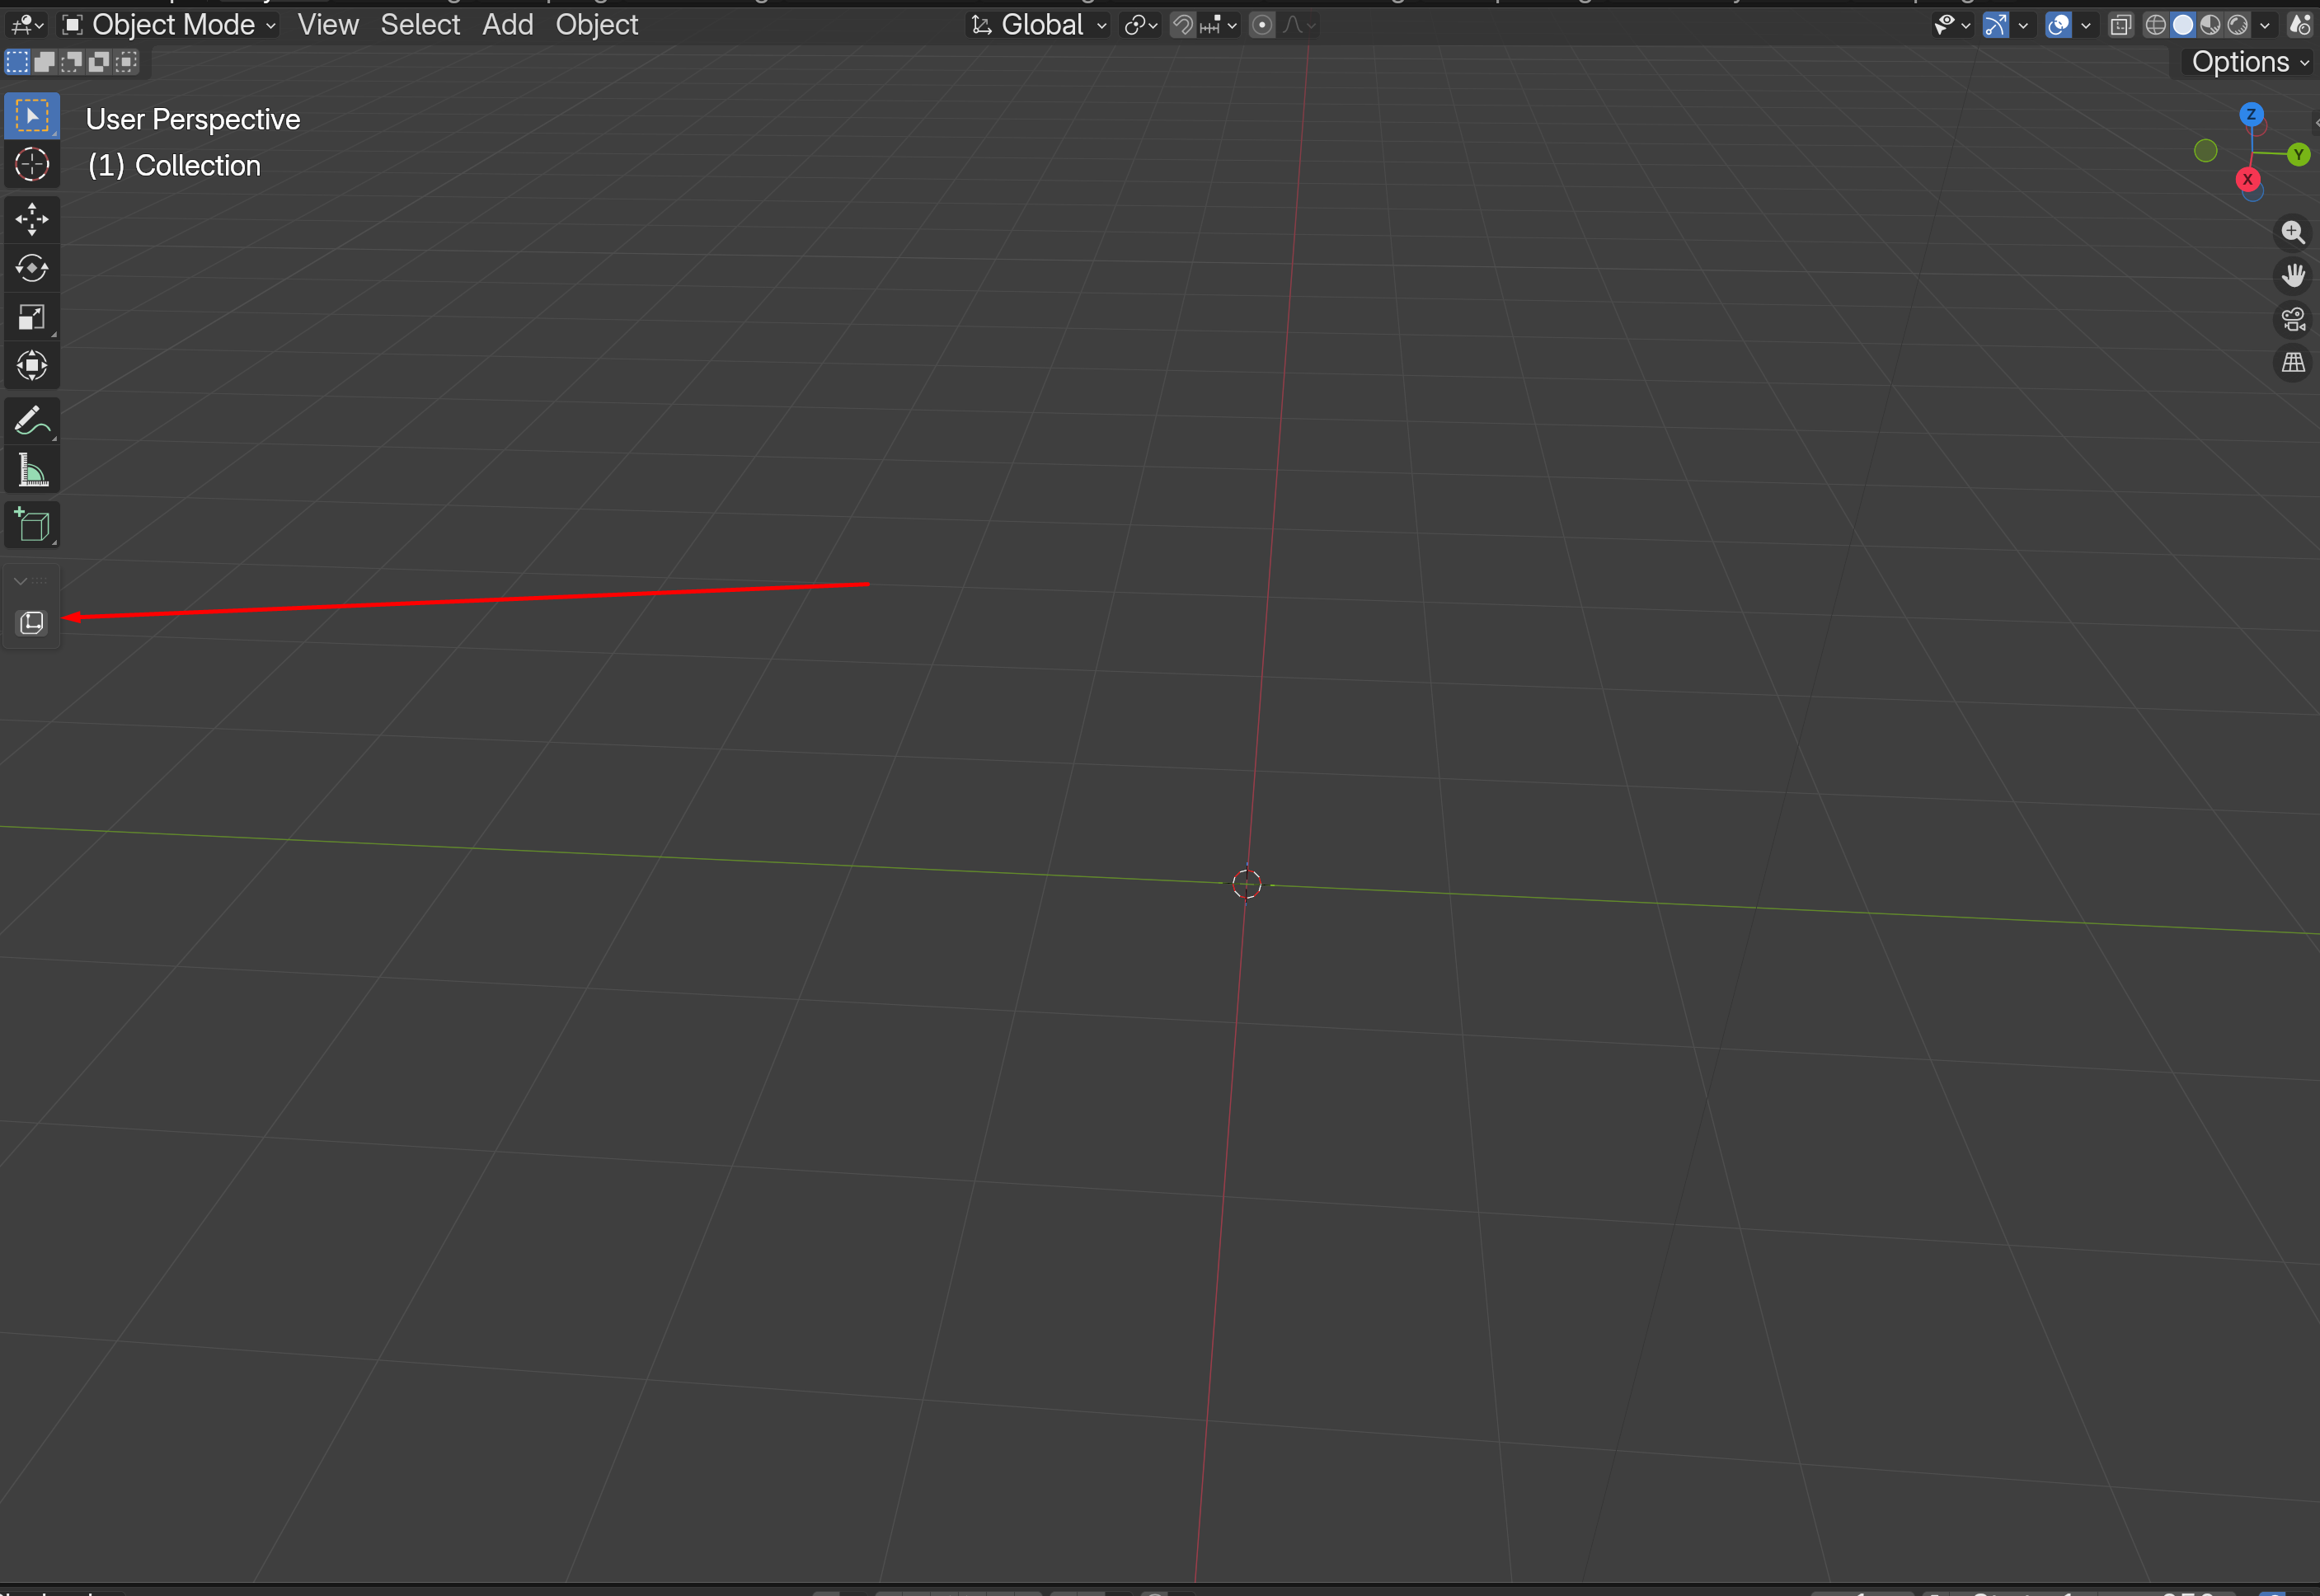The width and height of the screenshot is (2320, 1596).
Task: Click the hand pan-view button
Action: pos(2293,275)
